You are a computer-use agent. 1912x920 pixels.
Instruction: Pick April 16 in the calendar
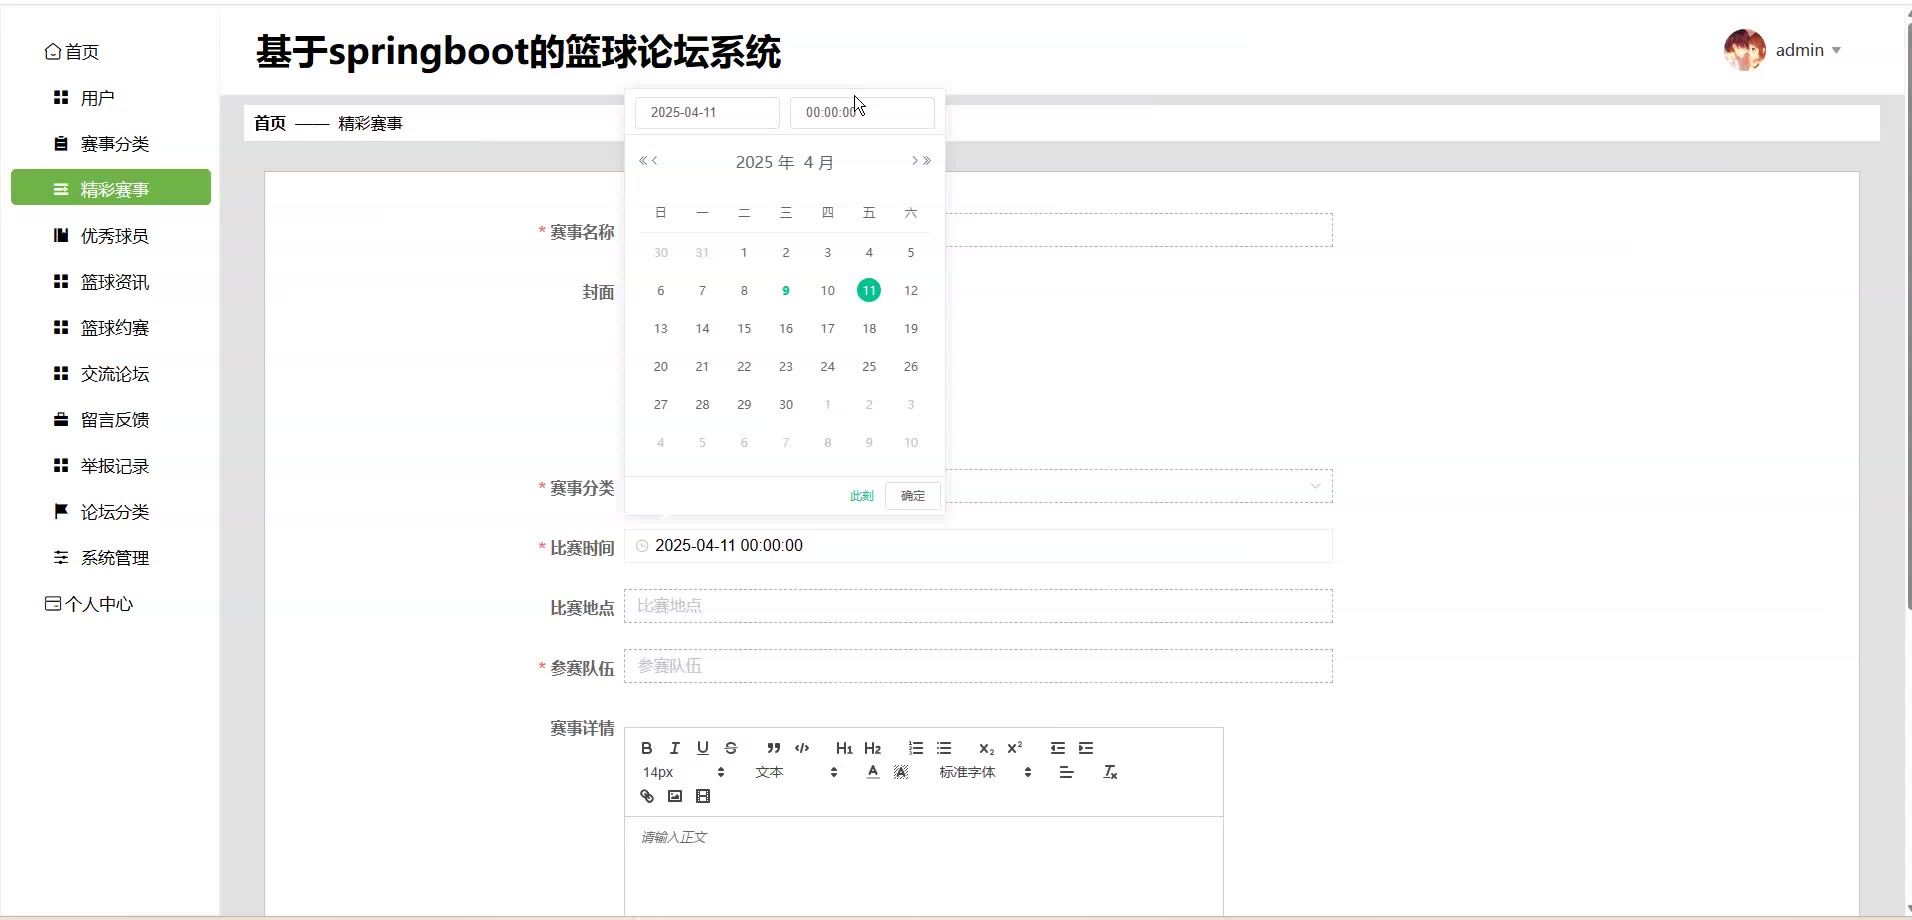click(786, 329)
